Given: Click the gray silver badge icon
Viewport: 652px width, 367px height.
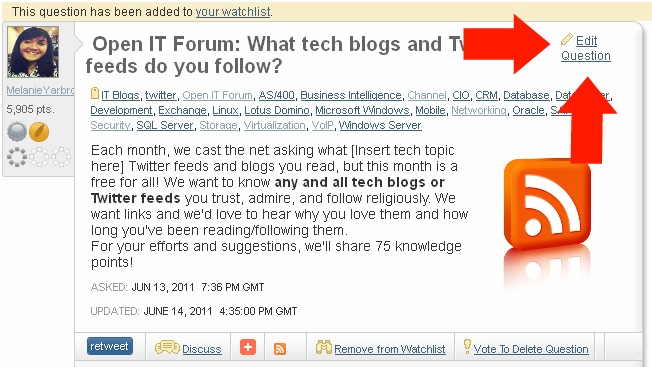Looking at the screenshot, I should [x=17, y=132].
